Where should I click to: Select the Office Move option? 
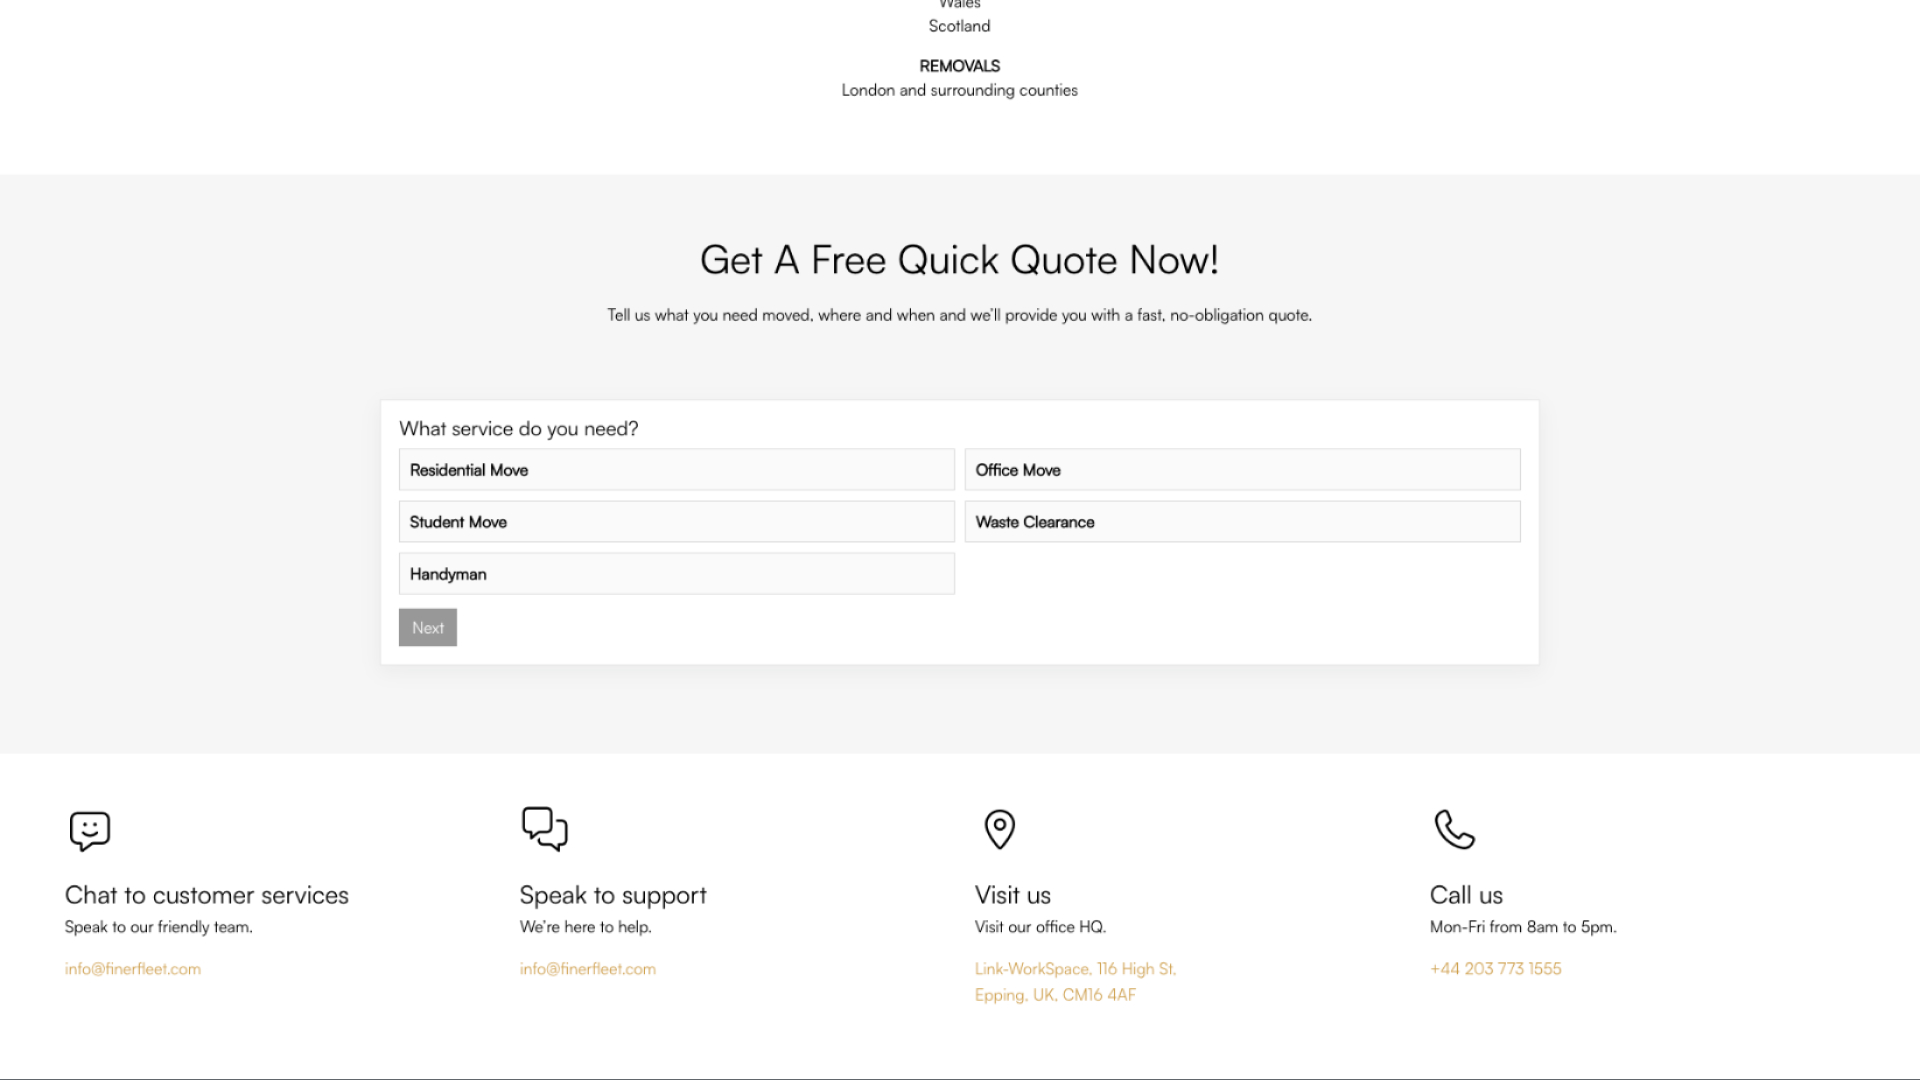1242,470
